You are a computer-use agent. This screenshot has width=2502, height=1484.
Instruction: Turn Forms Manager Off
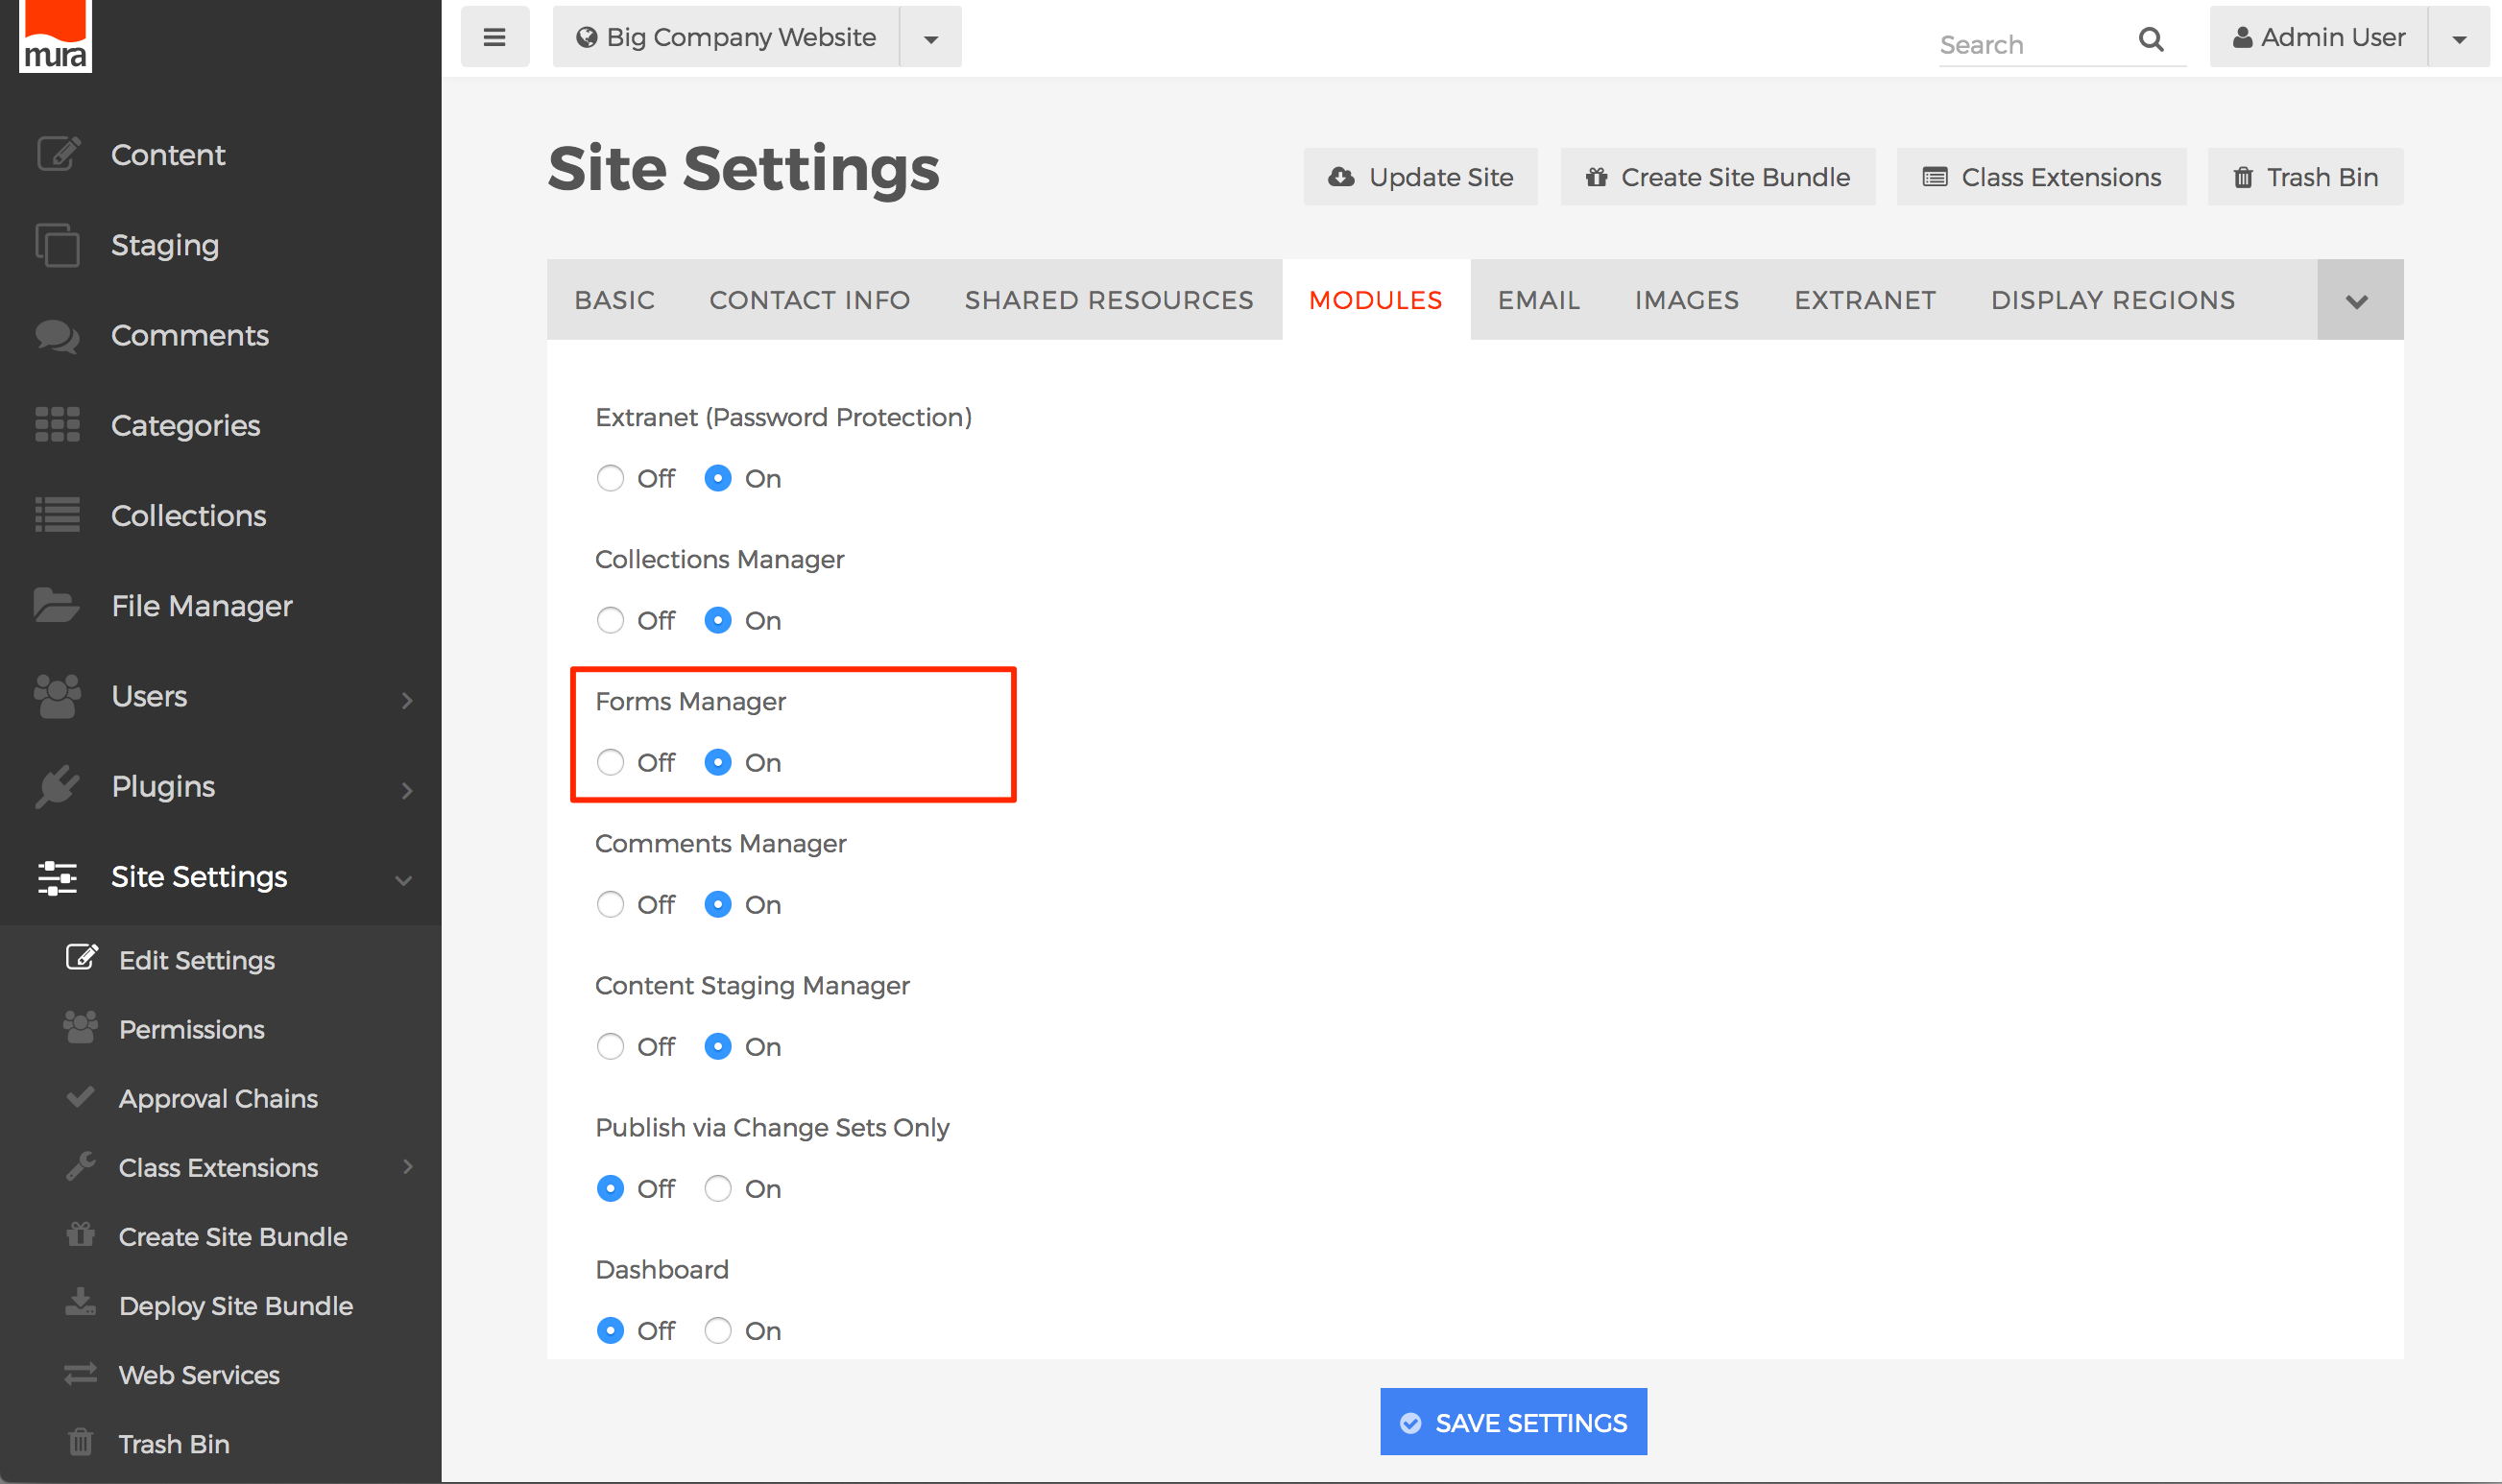click(x=610, y=763)
